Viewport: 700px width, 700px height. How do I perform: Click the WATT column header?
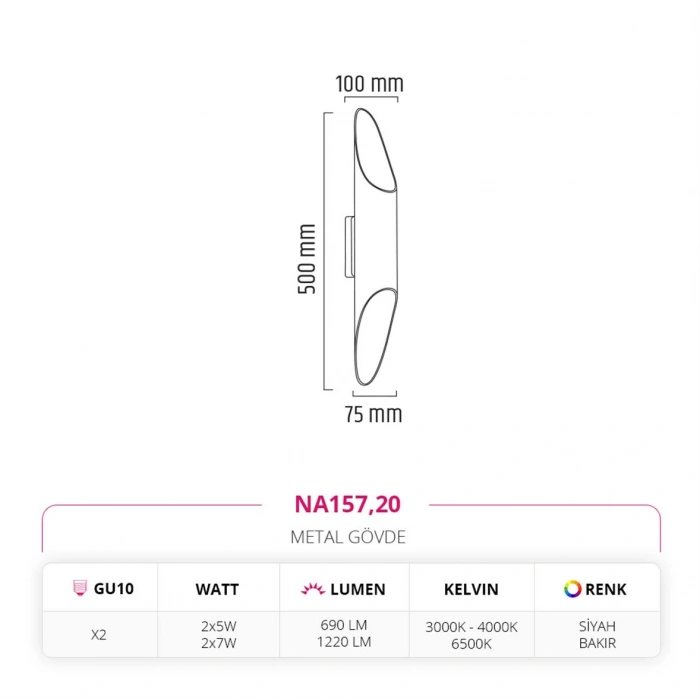(217, 589)
